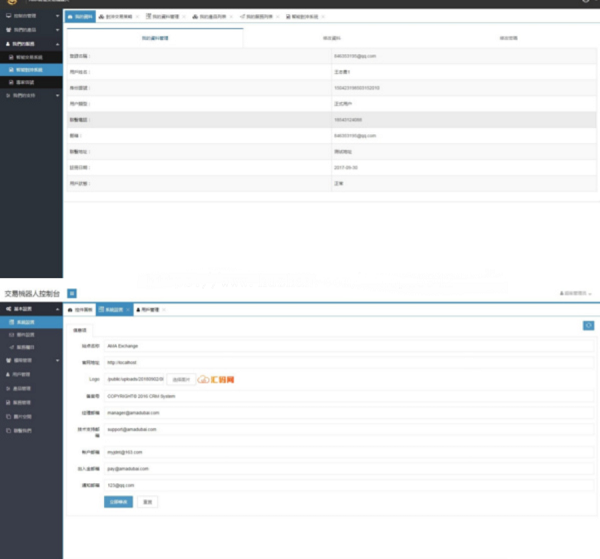The image size is (600, 559).
Task: Click the blue submit button below the form
Action: (118, 501)
